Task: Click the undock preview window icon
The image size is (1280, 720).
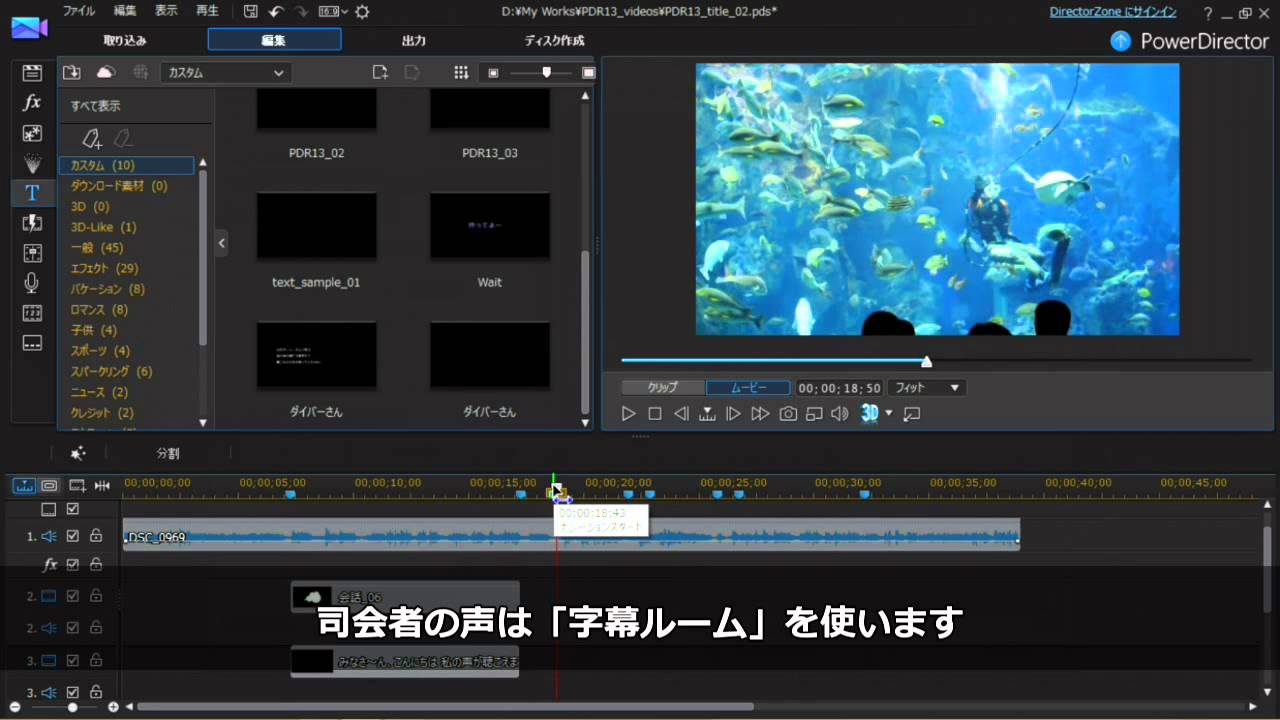Action: (x=911, y=413)
